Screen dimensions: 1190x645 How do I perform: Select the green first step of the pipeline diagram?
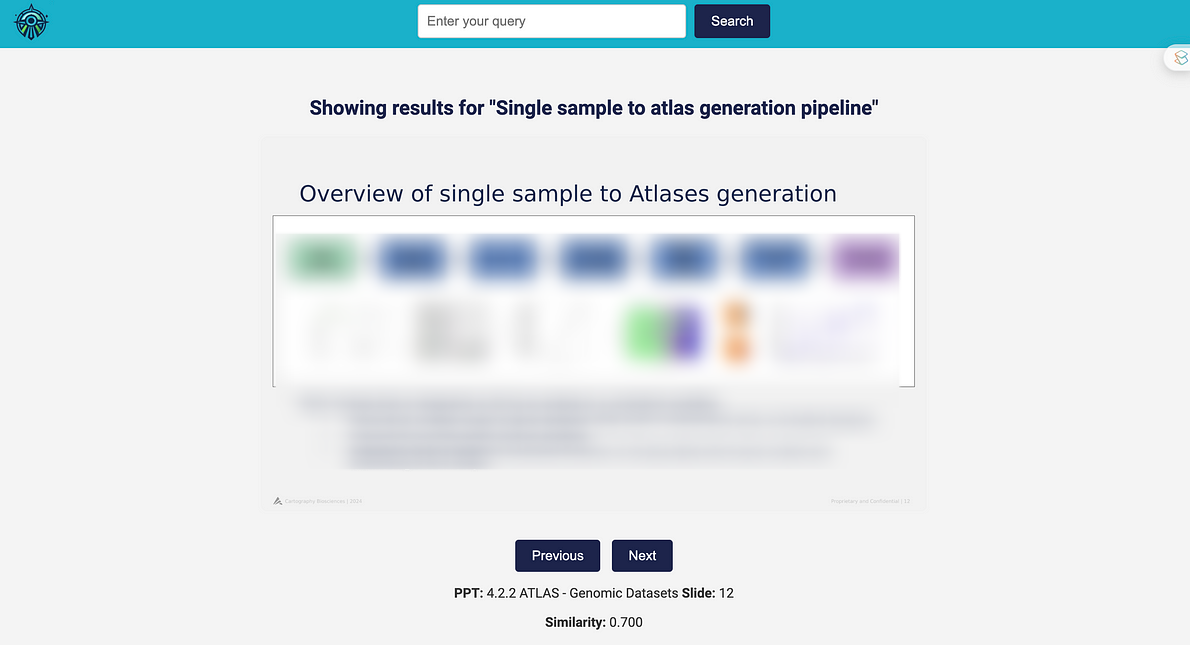click(x=320, y=258)
